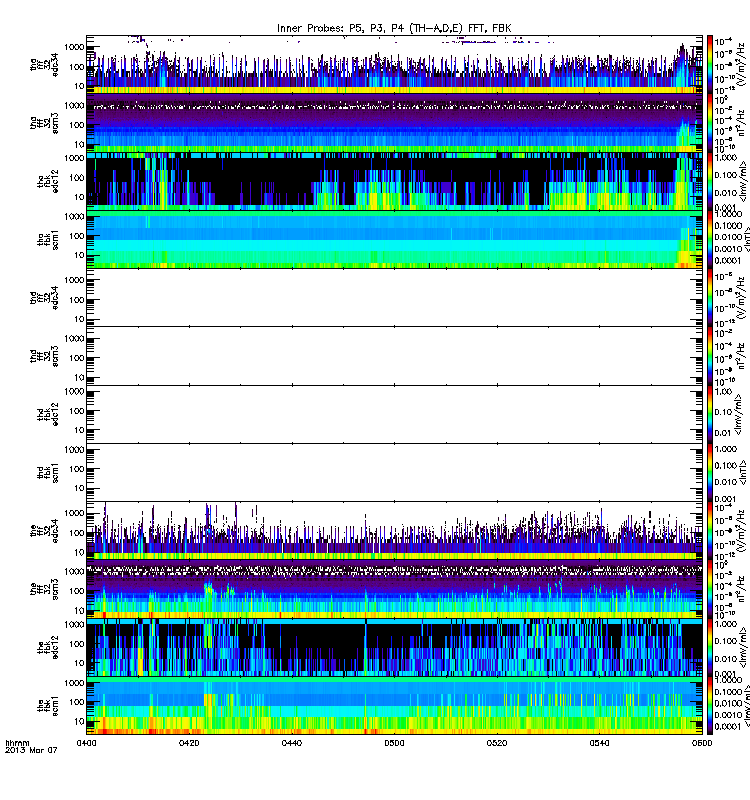Click the date label '2013 Mar 07'

31,750
